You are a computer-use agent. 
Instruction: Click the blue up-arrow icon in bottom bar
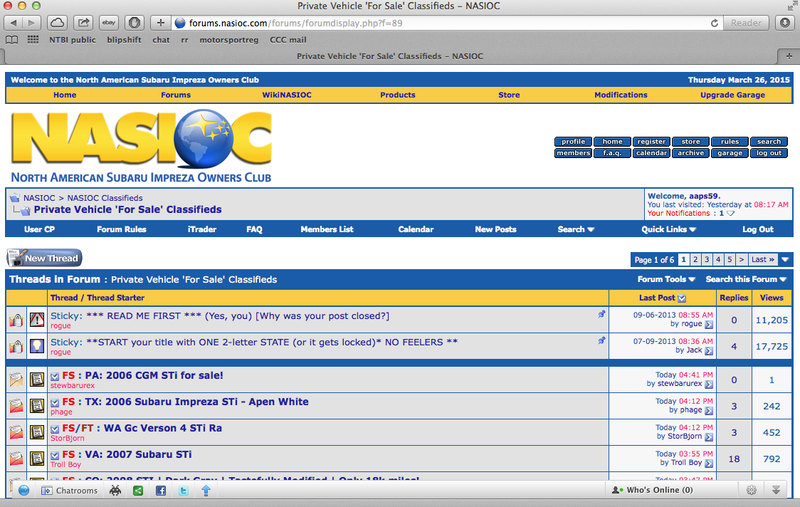[206, 491]
